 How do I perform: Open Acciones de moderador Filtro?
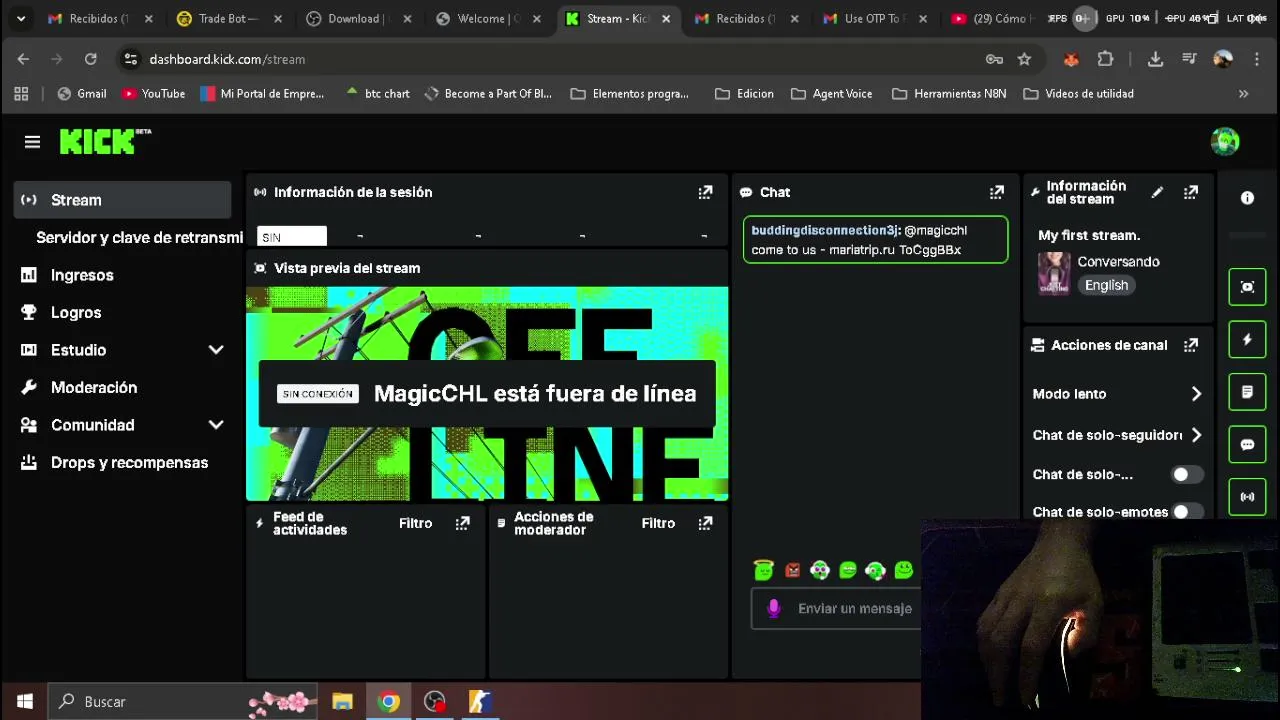coord(658,523)
